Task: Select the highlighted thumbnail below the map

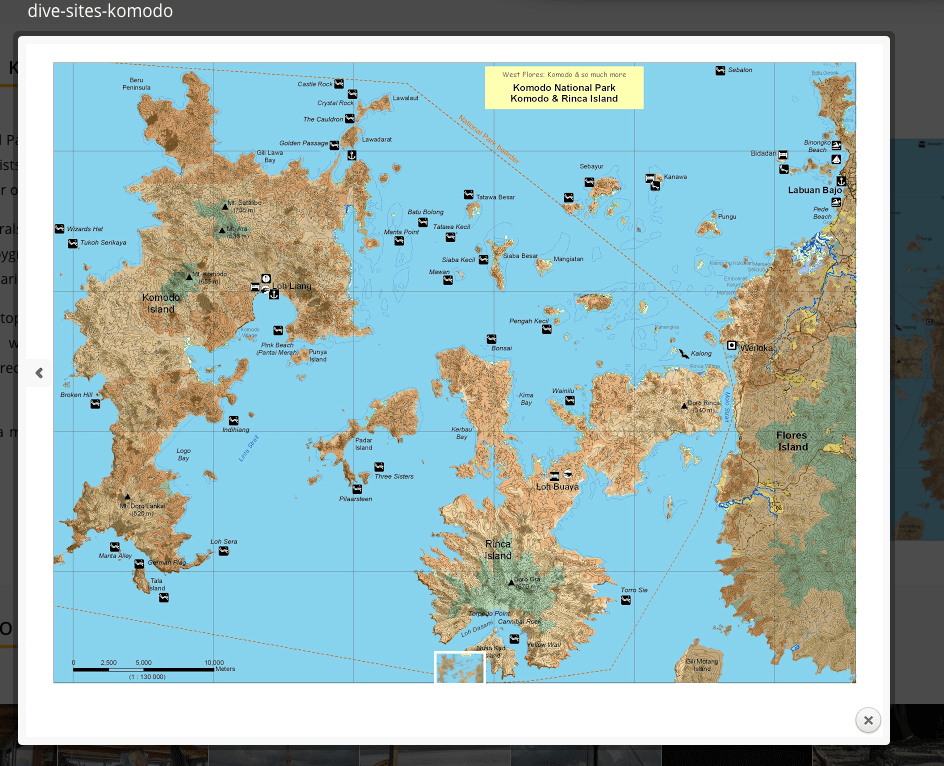Action: (x=459, y=668)
